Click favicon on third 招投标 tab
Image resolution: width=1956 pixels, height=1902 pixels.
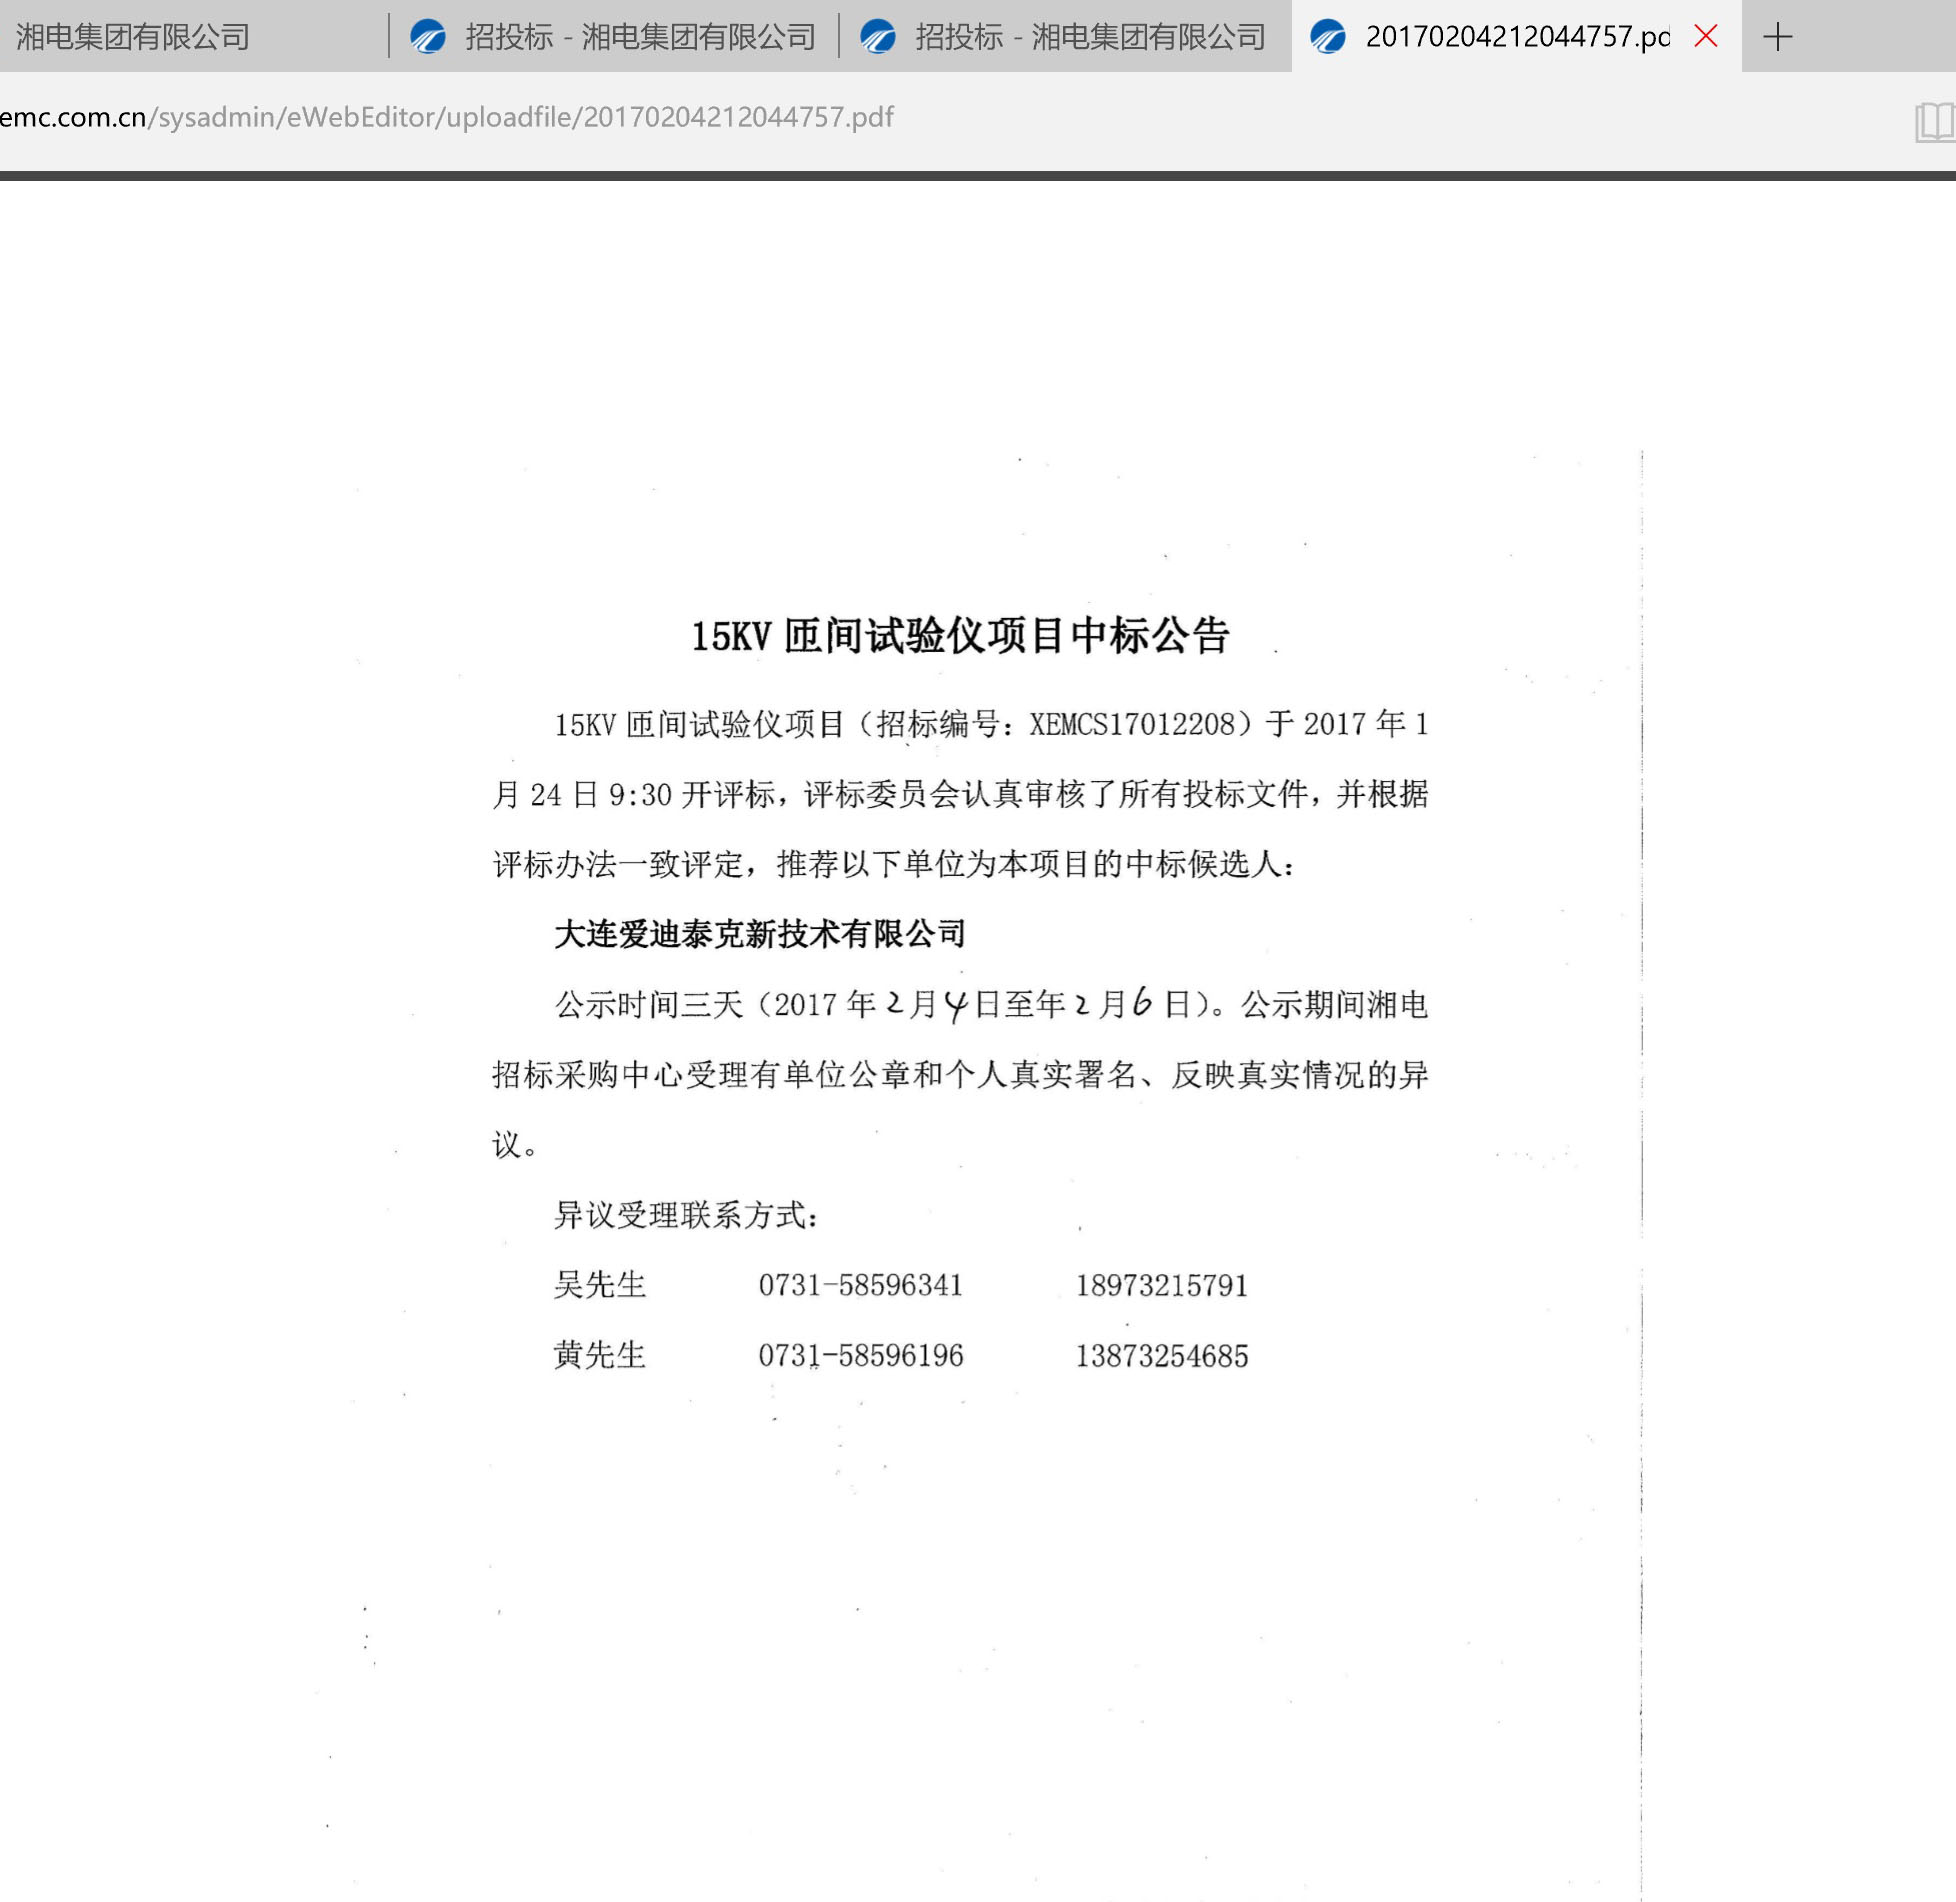878,37
